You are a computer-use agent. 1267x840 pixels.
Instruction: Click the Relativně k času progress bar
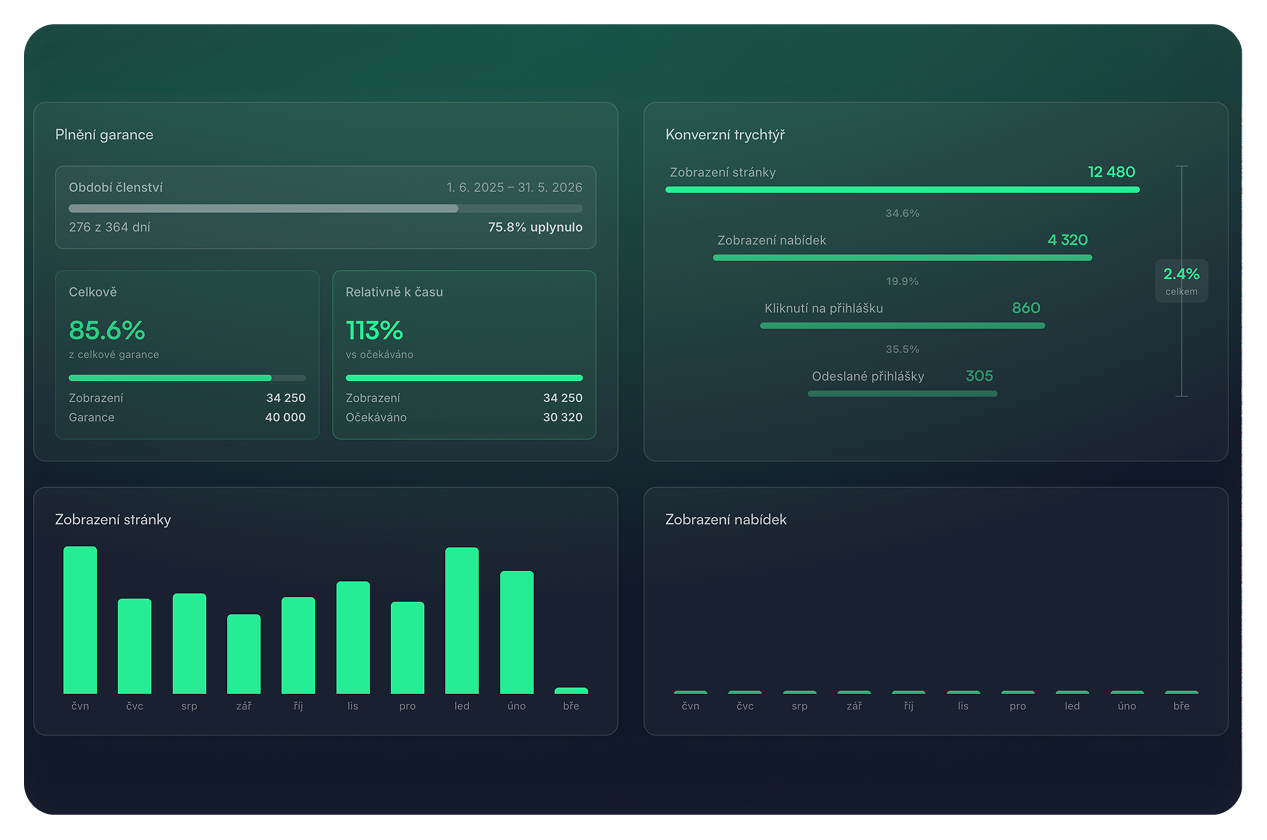tap(464, 378)
